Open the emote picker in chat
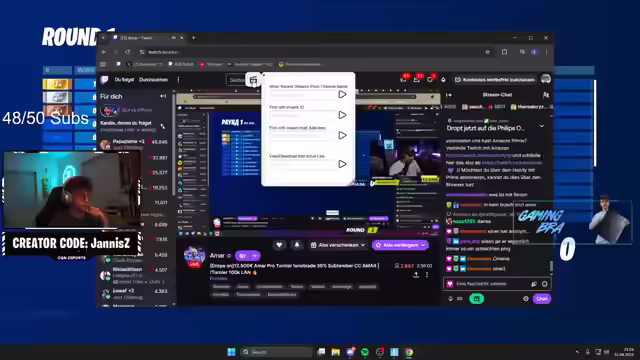This screenshot has height=360, width=640. point(544,284)
